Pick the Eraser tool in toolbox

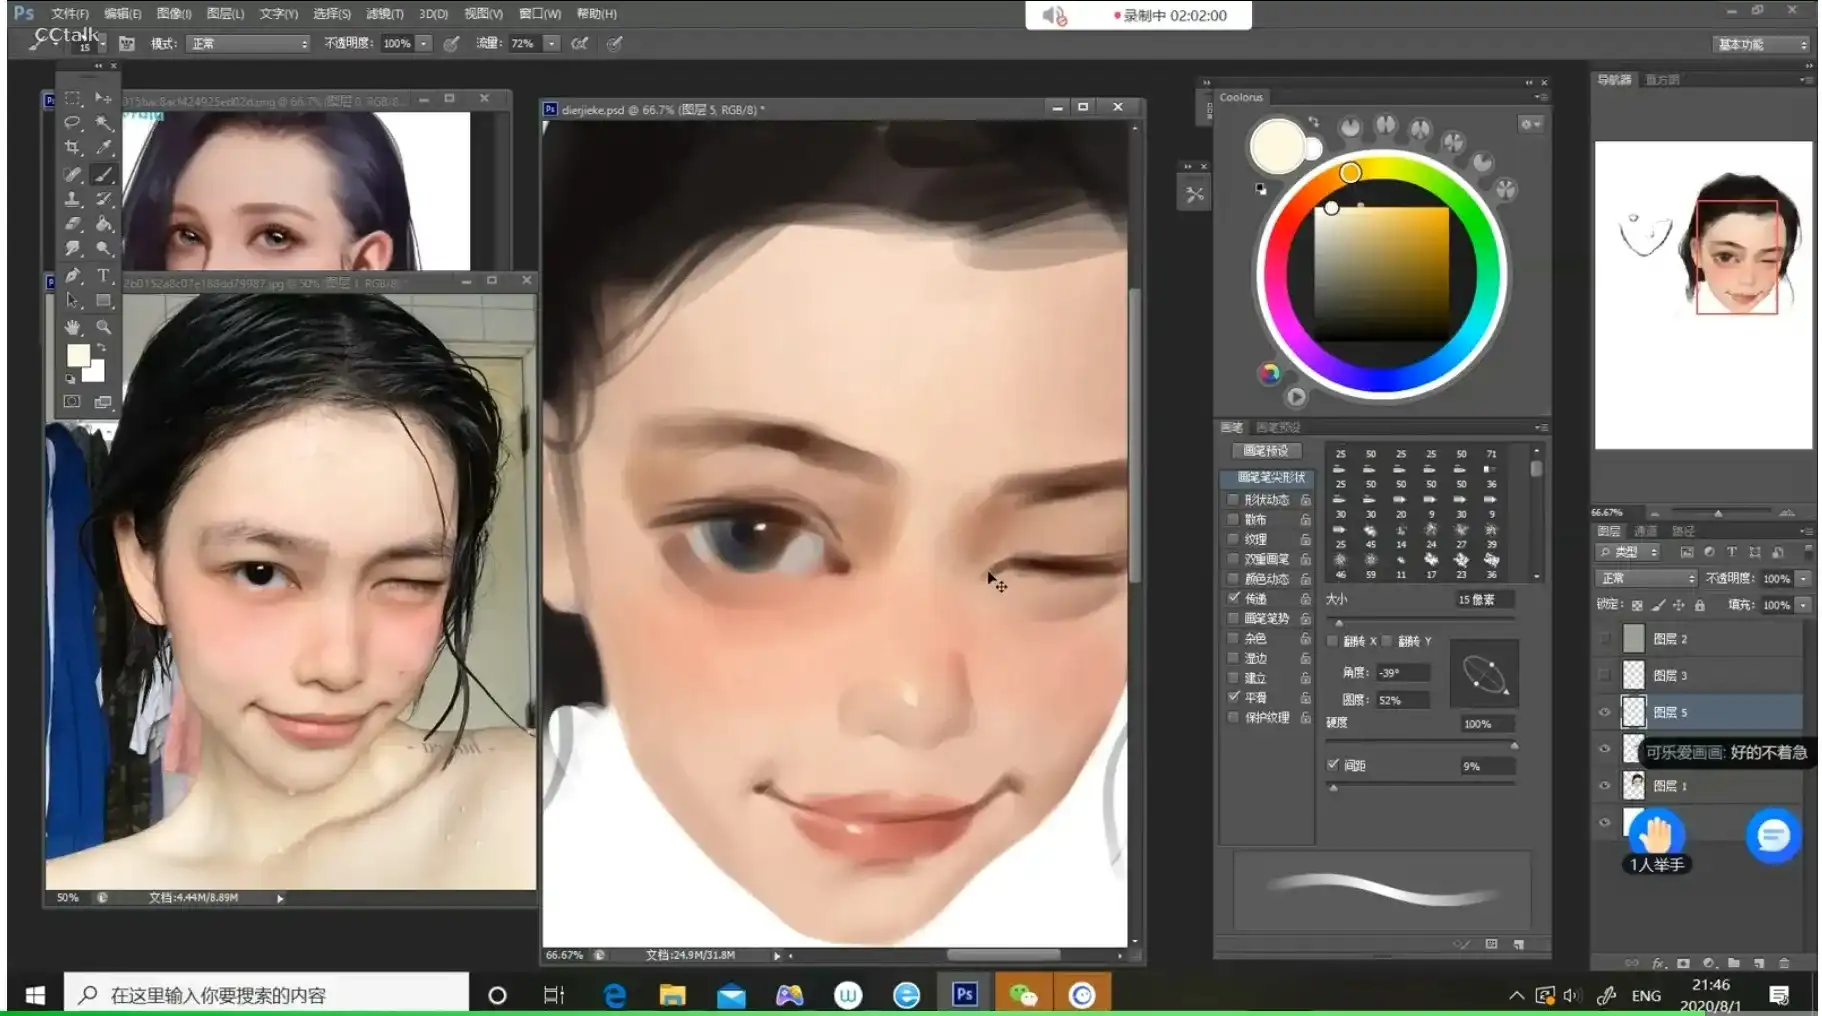72,224
